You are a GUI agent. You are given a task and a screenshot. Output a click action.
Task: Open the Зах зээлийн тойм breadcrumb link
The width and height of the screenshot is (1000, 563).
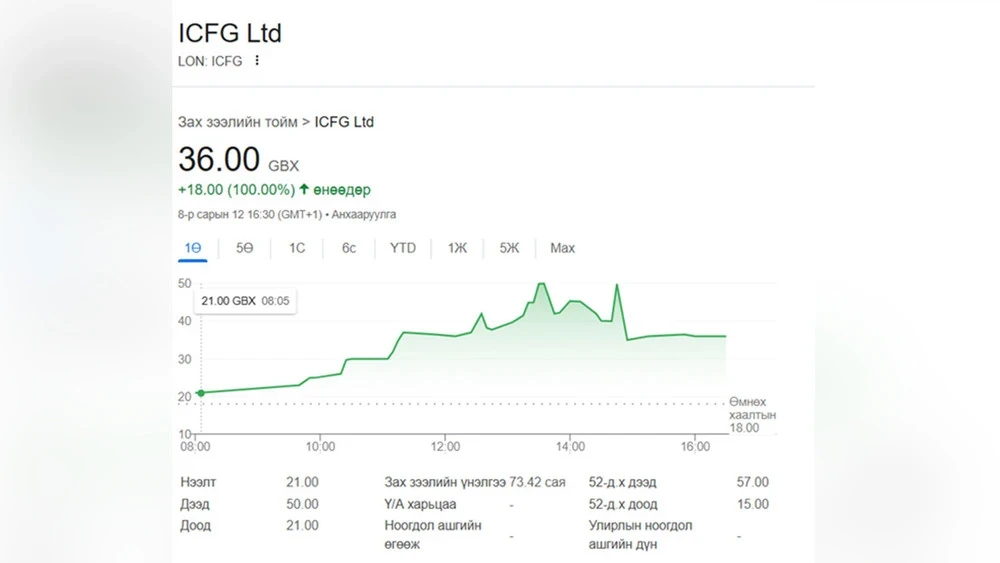click(x=237, y=122)
